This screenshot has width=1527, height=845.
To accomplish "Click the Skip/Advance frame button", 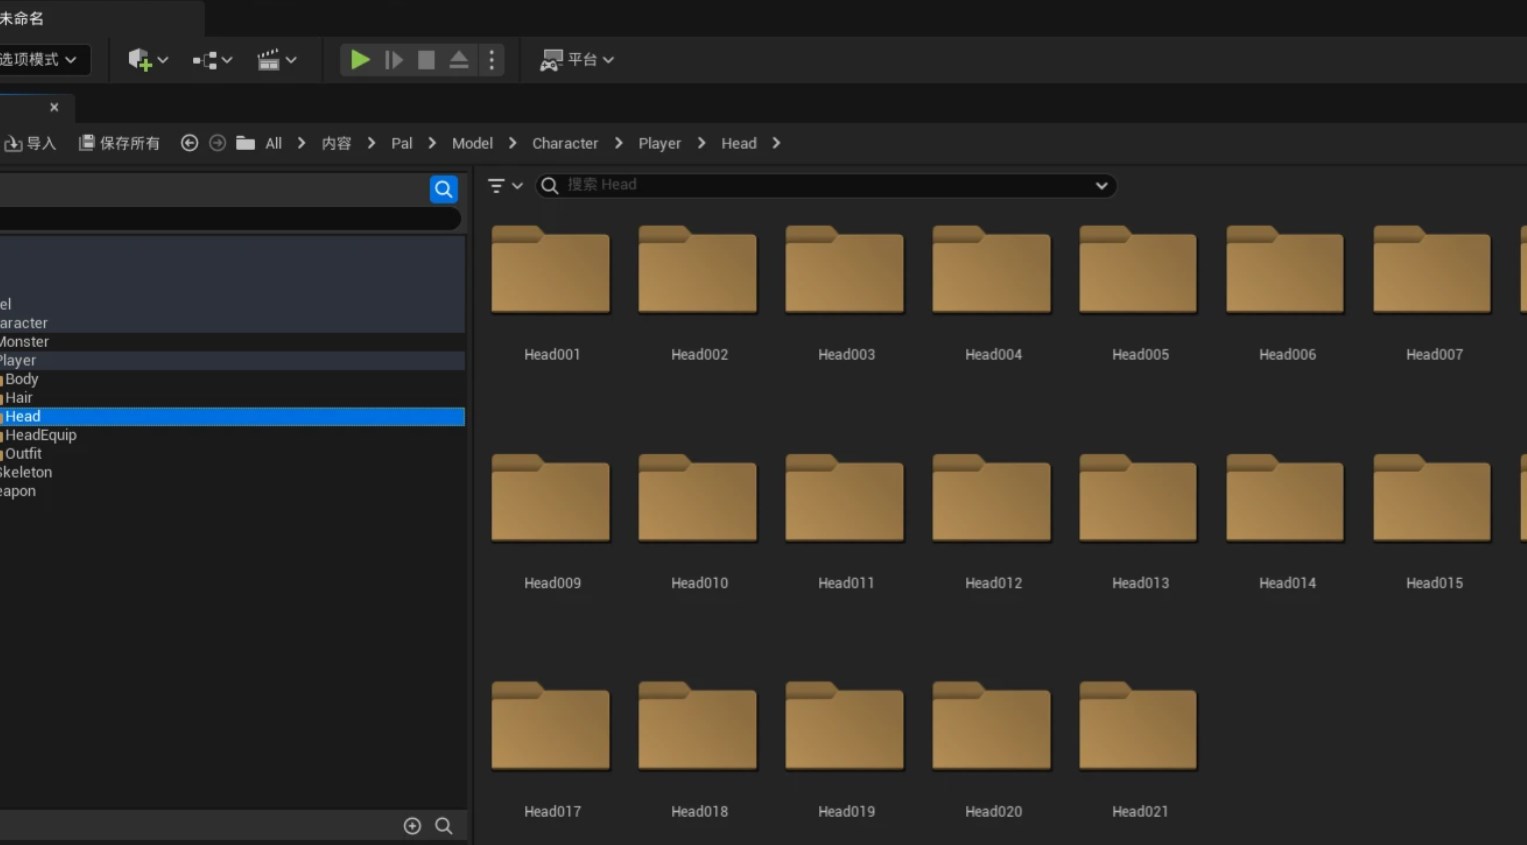I will pyautogui.click(x=394, y=60).
